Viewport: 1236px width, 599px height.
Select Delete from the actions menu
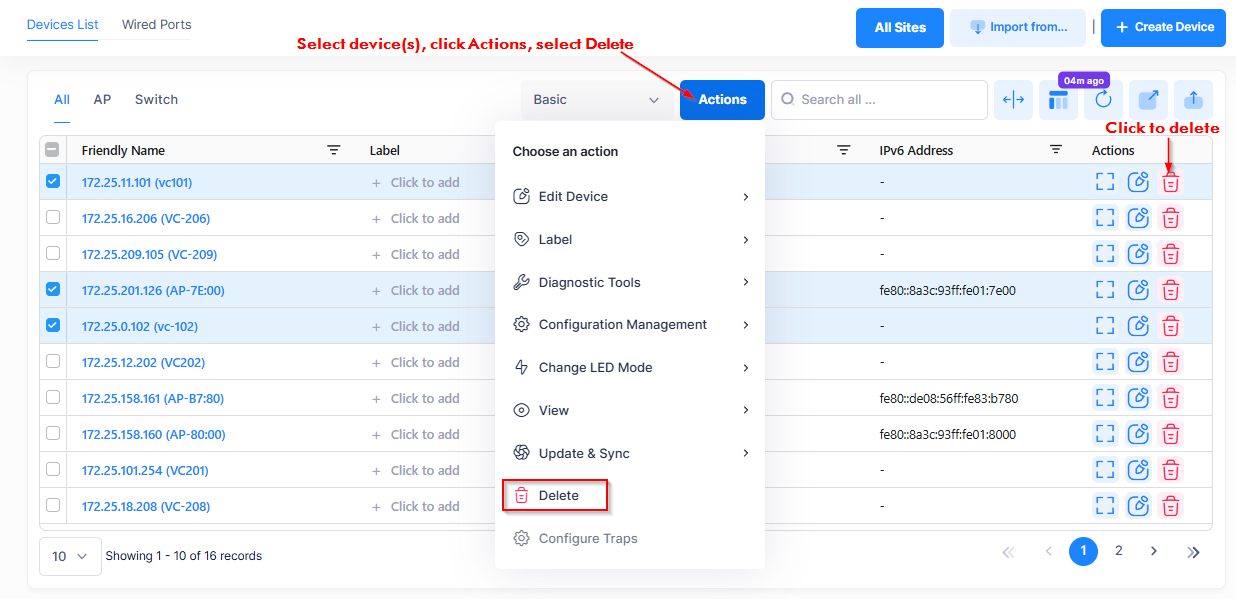coord(556,495)
